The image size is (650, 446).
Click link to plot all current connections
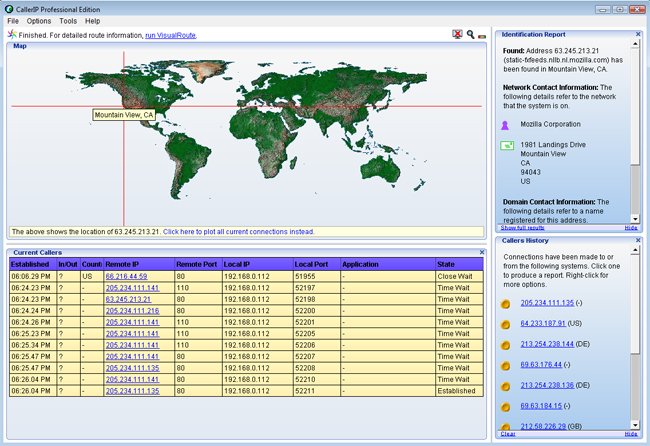(238, 231)
